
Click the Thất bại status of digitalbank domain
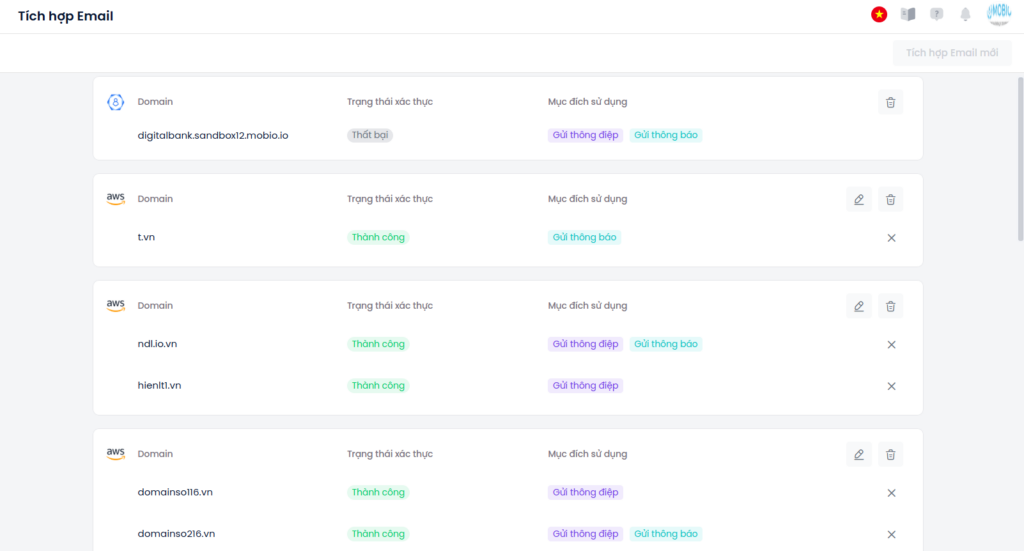coord(370,135)
